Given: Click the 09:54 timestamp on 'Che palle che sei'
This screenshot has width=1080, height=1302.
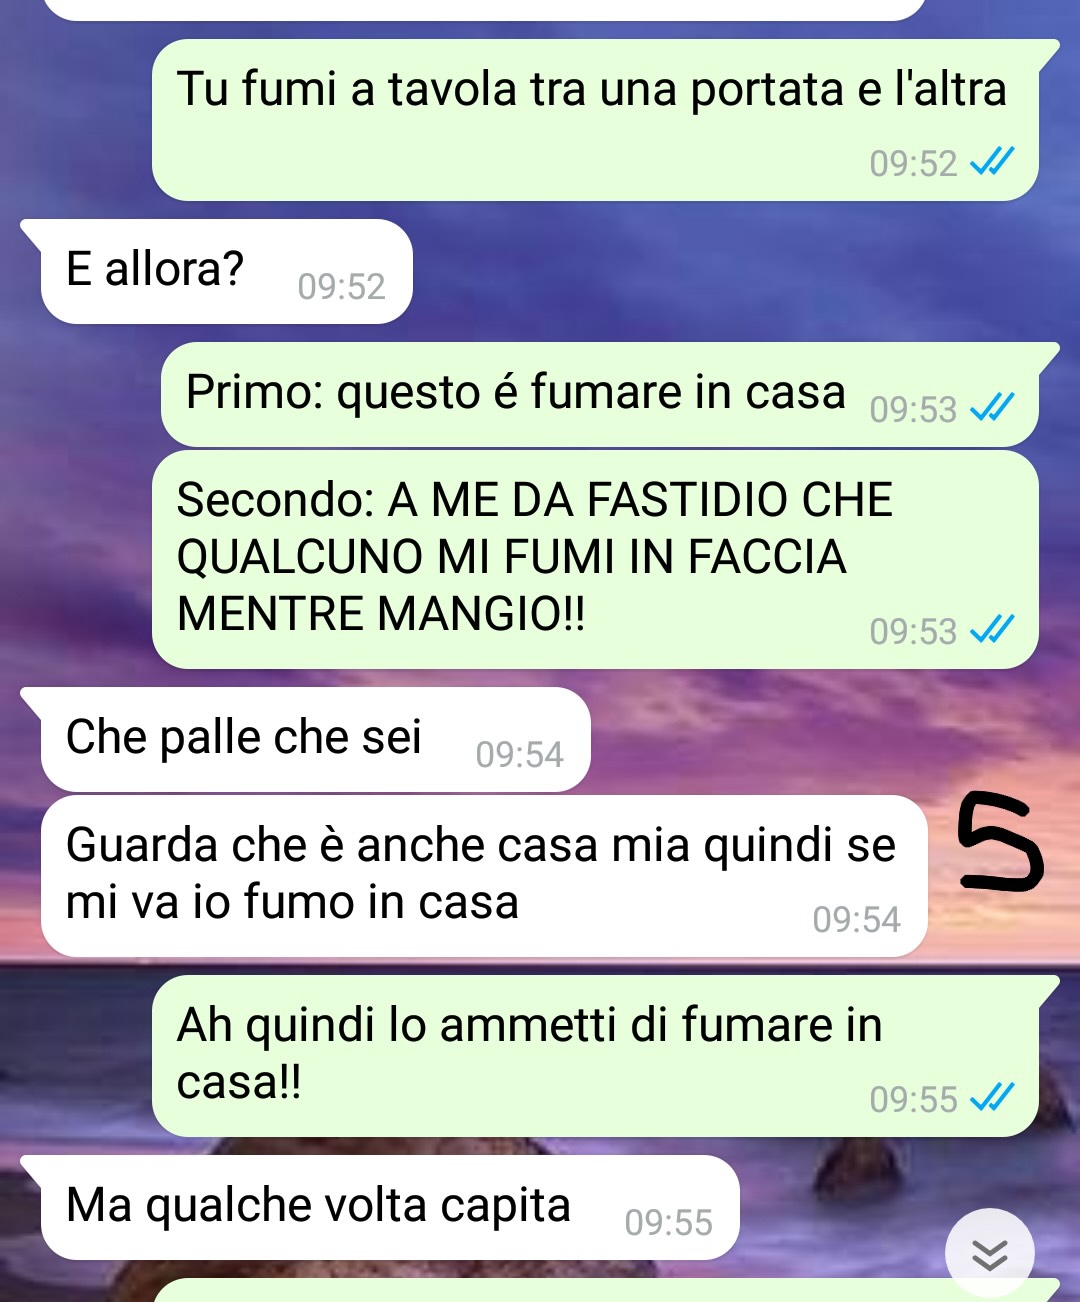Looking at the screenshot, I should [x=519, y=755].
